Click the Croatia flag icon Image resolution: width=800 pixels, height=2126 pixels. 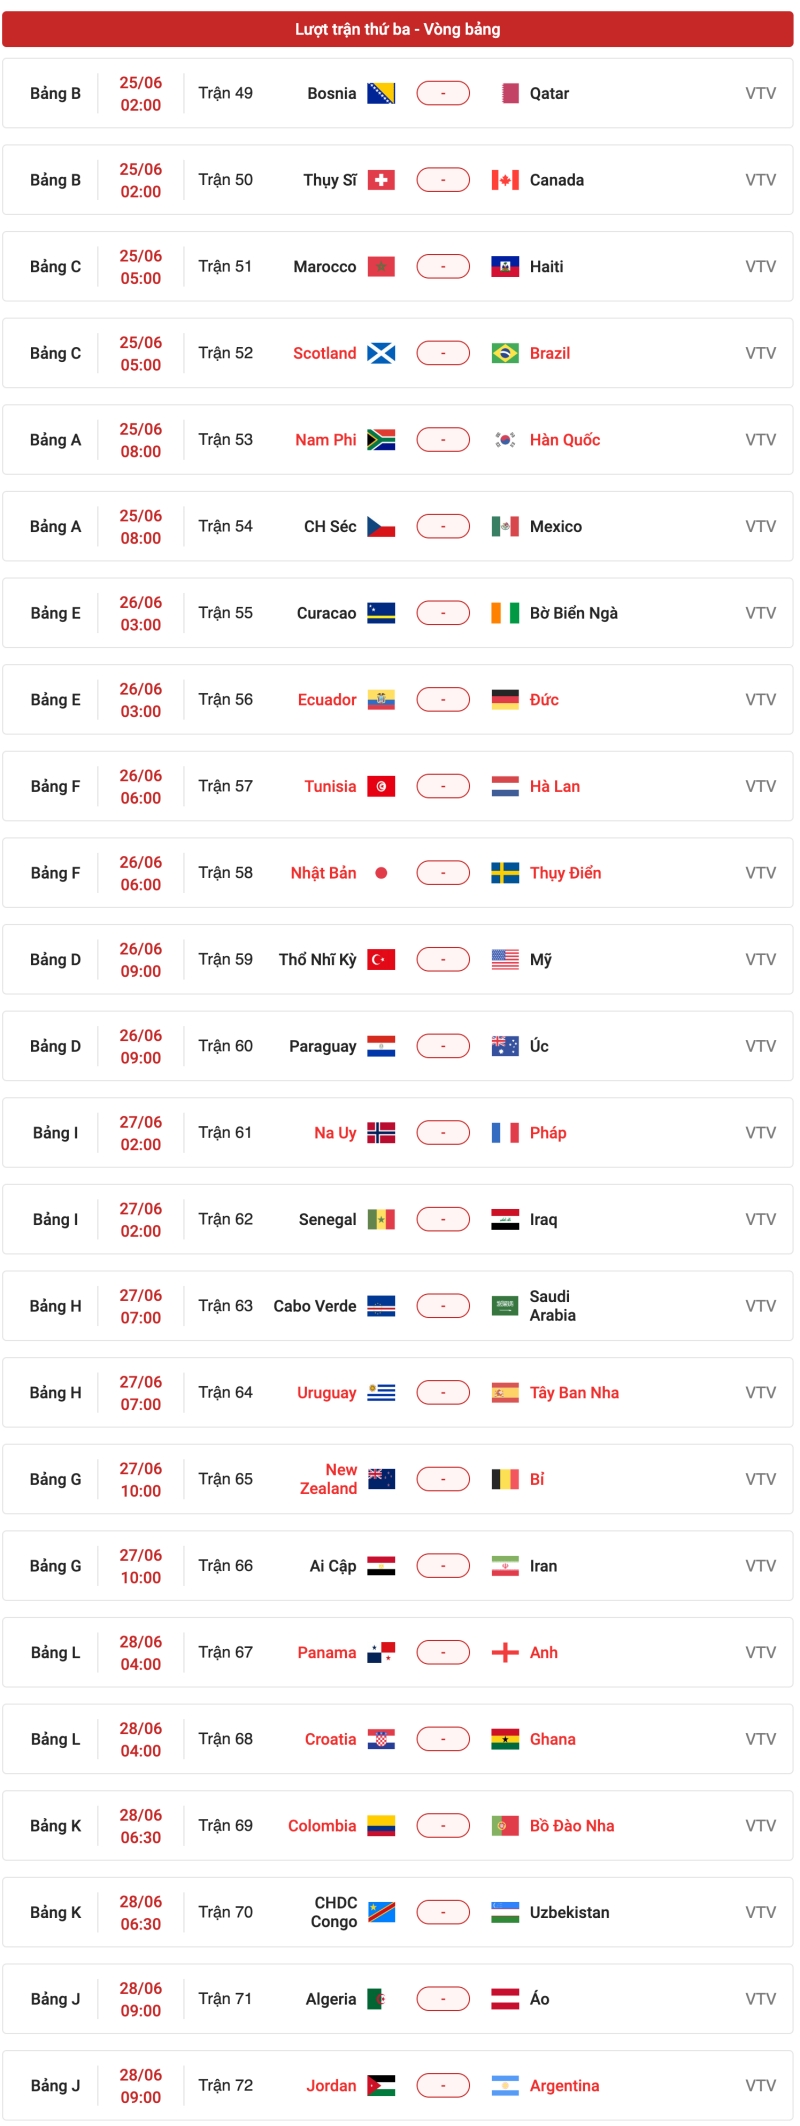(381, 1739)
